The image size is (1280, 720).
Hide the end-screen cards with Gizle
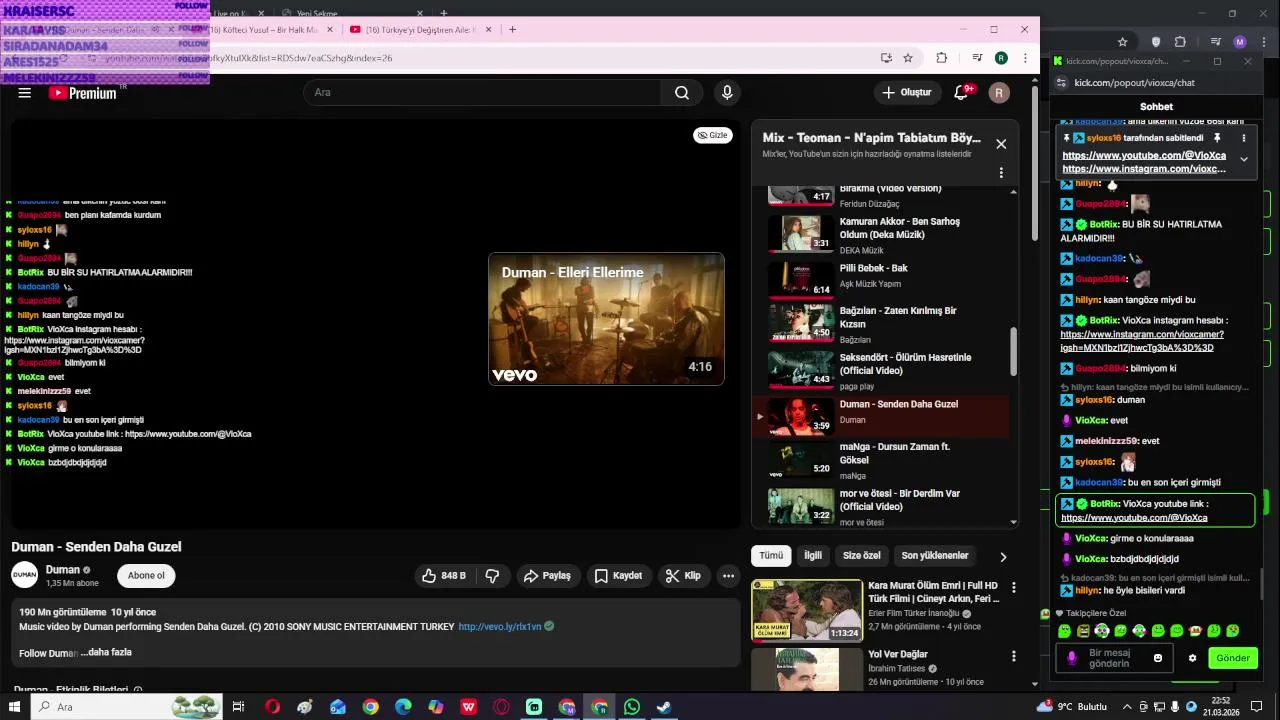tap(713, 135)
